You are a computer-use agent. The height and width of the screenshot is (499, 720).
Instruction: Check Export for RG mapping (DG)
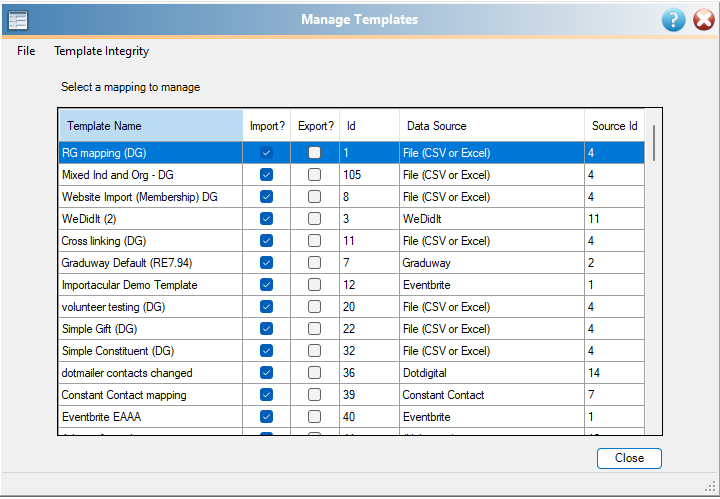click(315, 152)
